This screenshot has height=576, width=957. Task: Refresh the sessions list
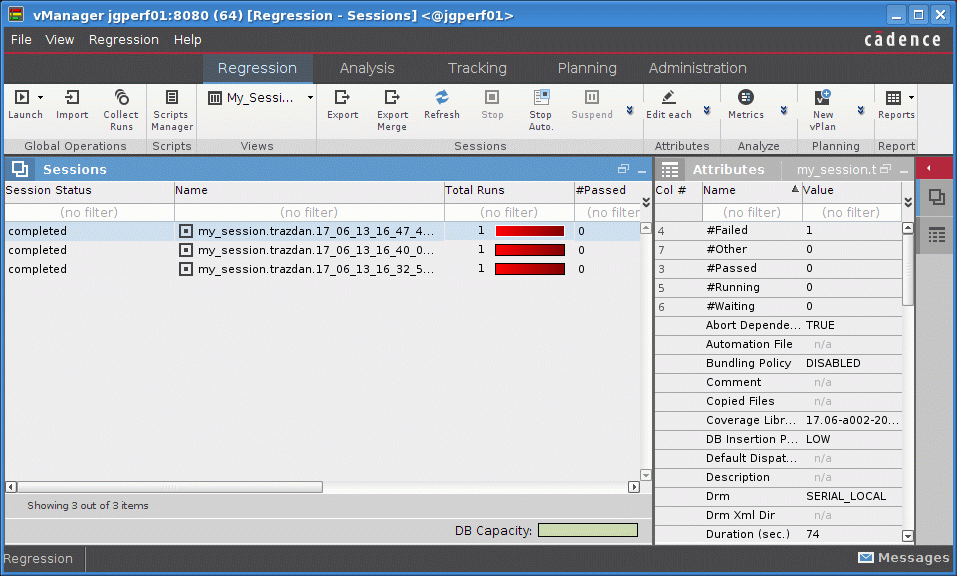click(442, 104)
